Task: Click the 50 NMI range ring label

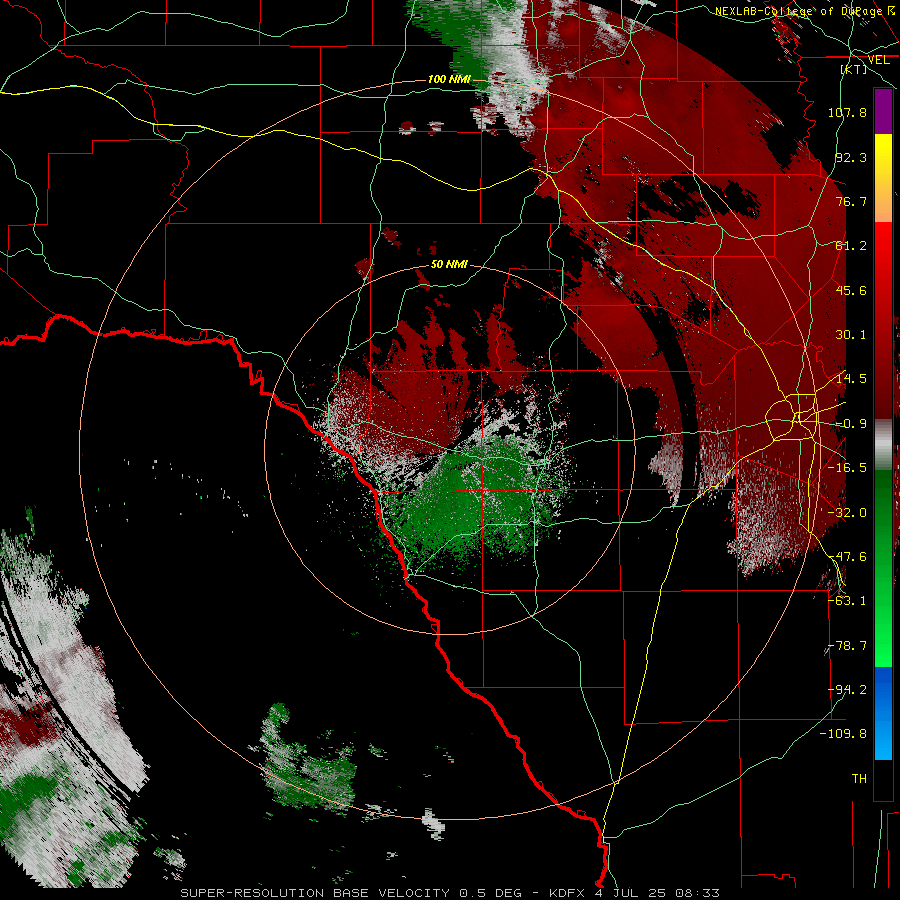Action: [449, 265]
